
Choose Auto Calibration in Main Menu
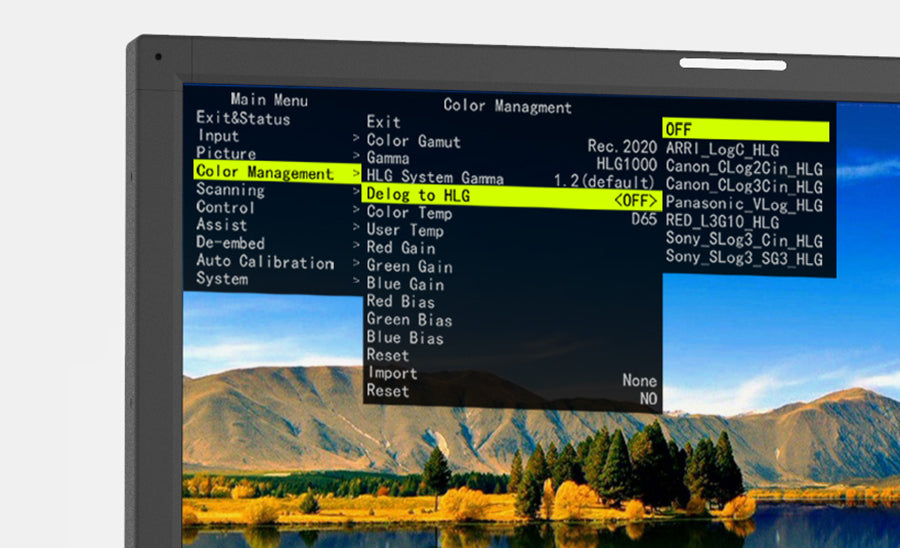tap(264, 262)
